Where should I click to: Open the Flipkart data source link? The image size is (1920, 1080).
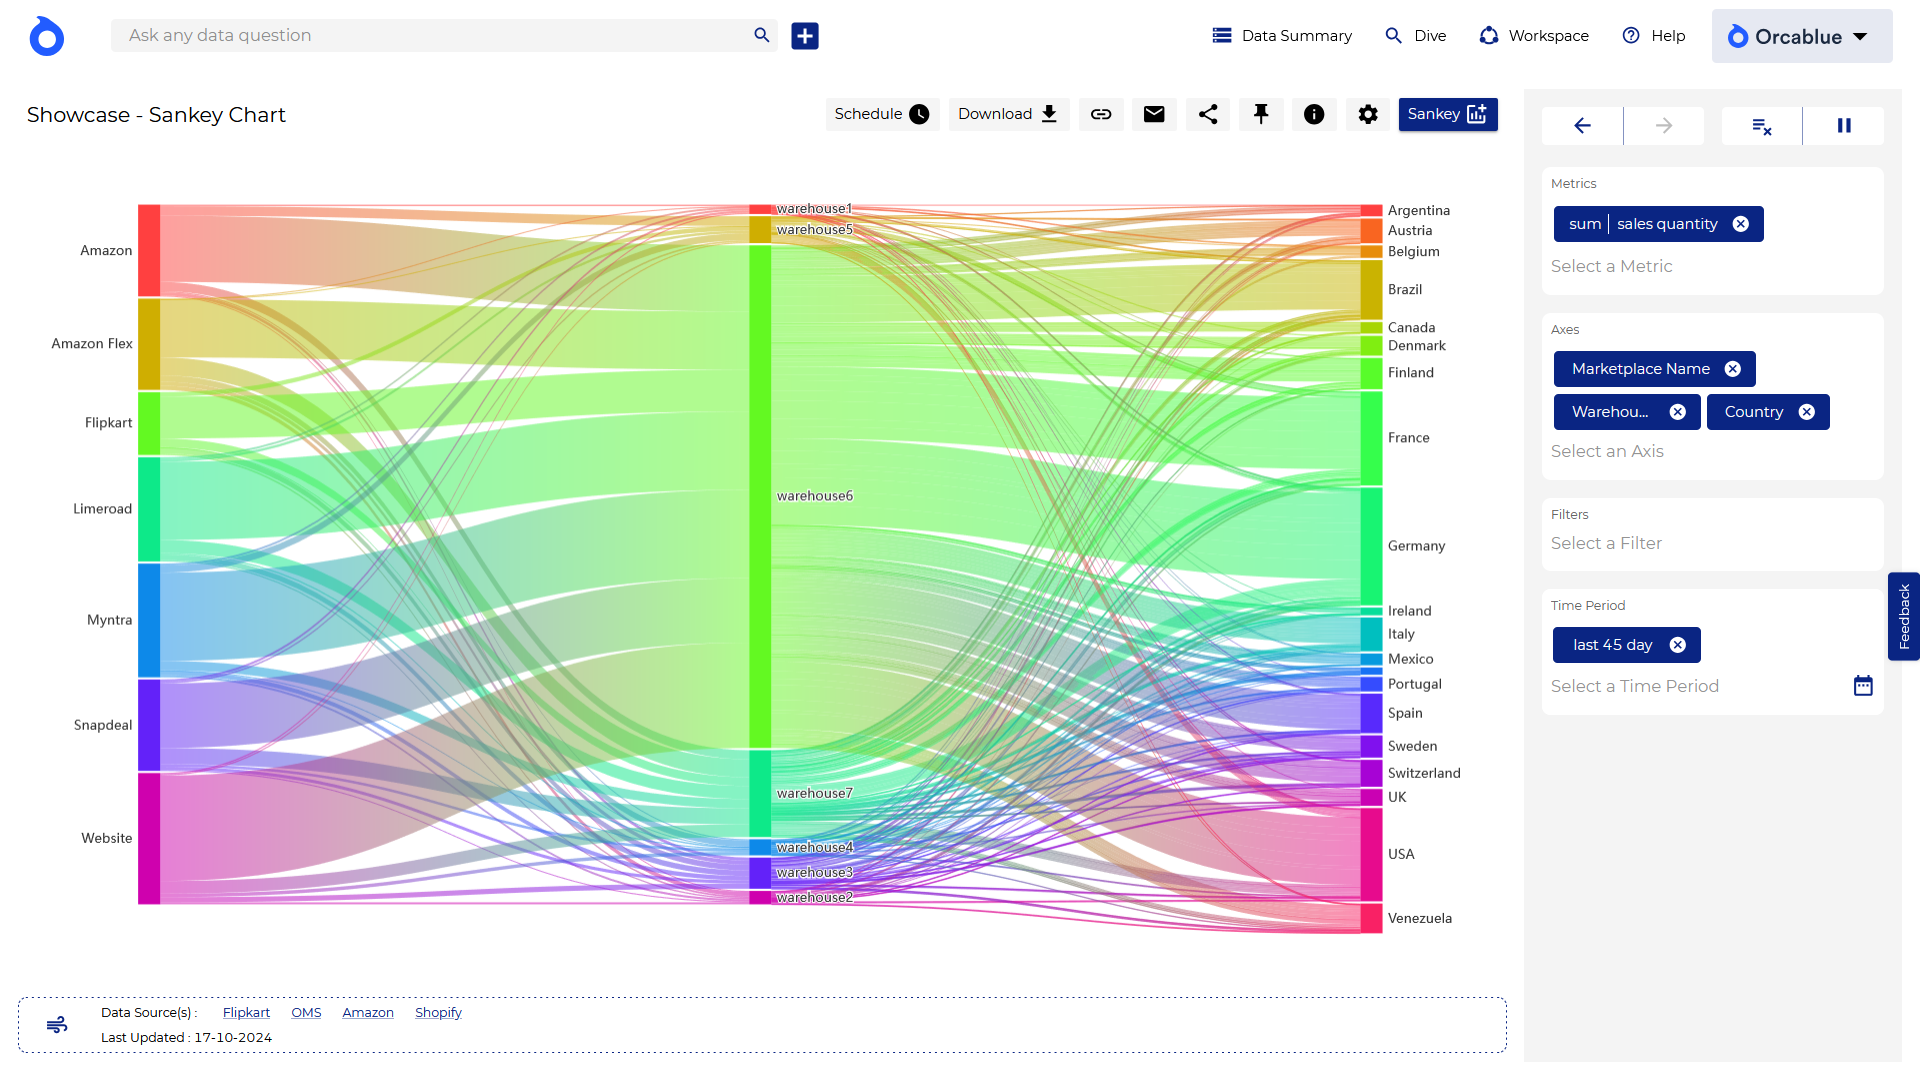[246, 1012]
